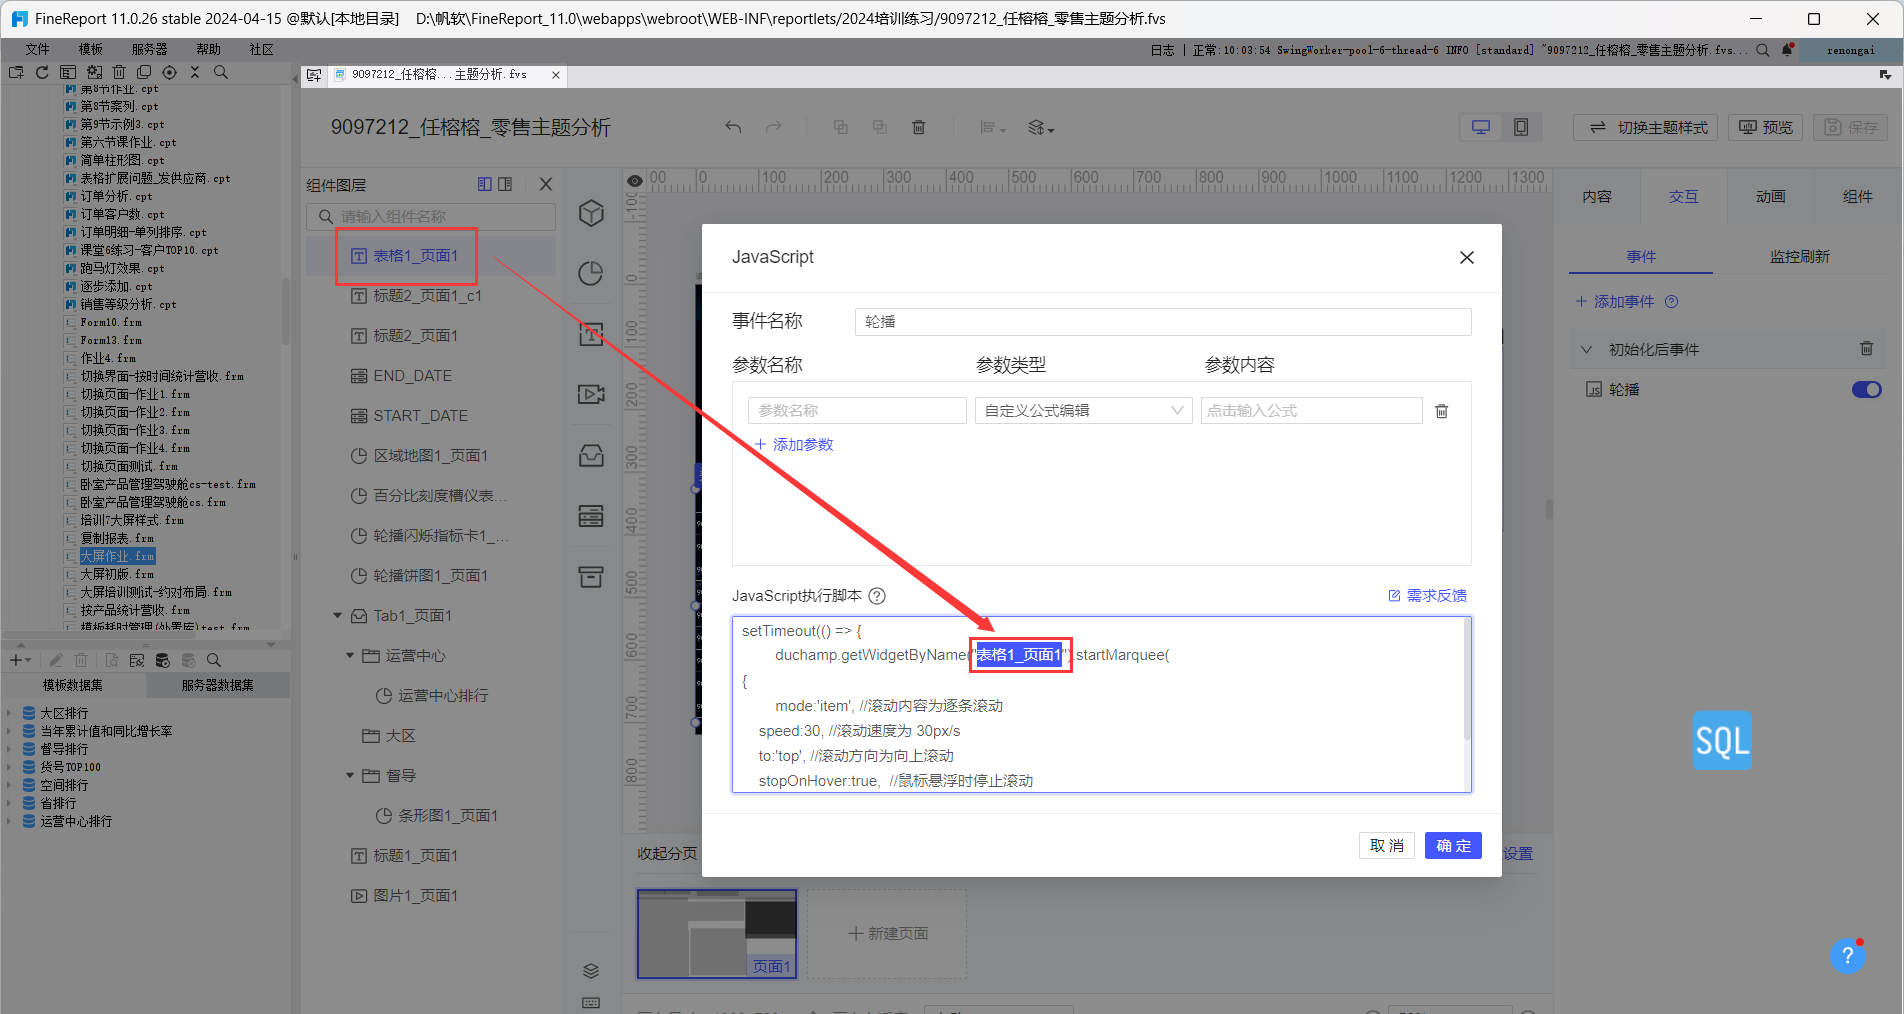Screen dimensions: 1904x1014
Task: Click the 添加事件 link
Action: point(1616,302)
